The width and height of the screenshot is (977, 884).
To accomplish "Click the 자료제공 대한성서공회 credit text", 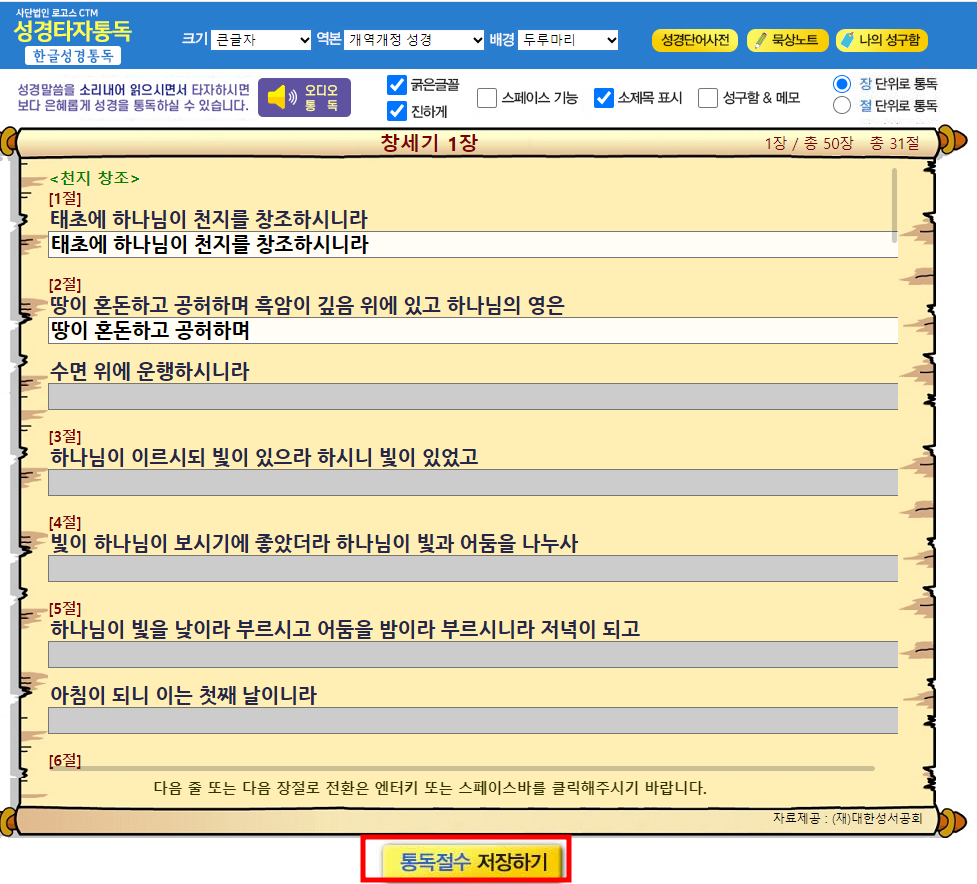I will click(849, 817).
